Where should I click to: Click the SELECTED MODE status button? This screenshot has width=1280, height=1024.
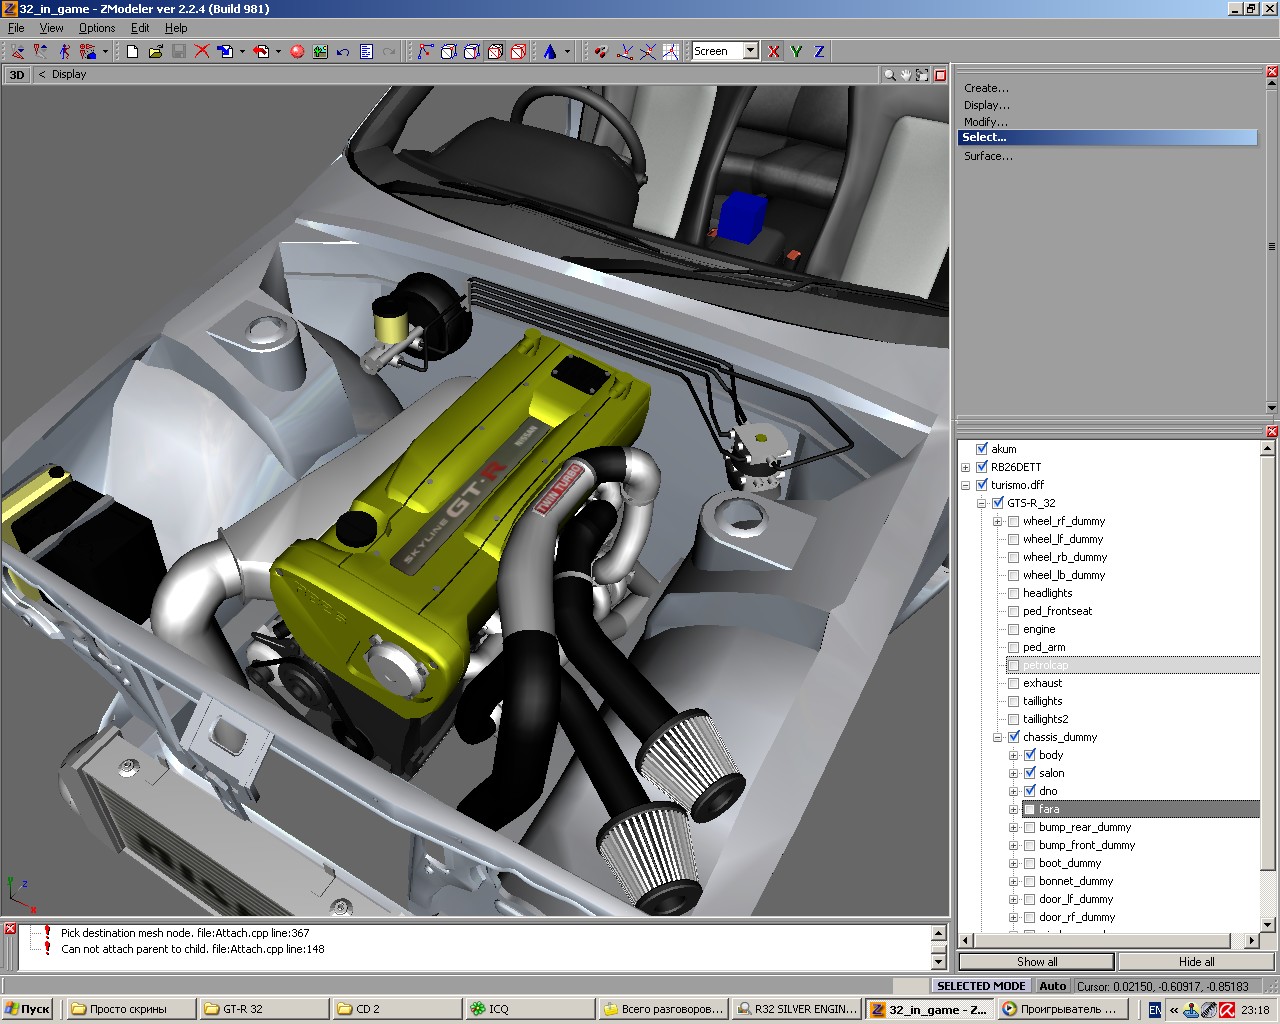click(981, 986)
